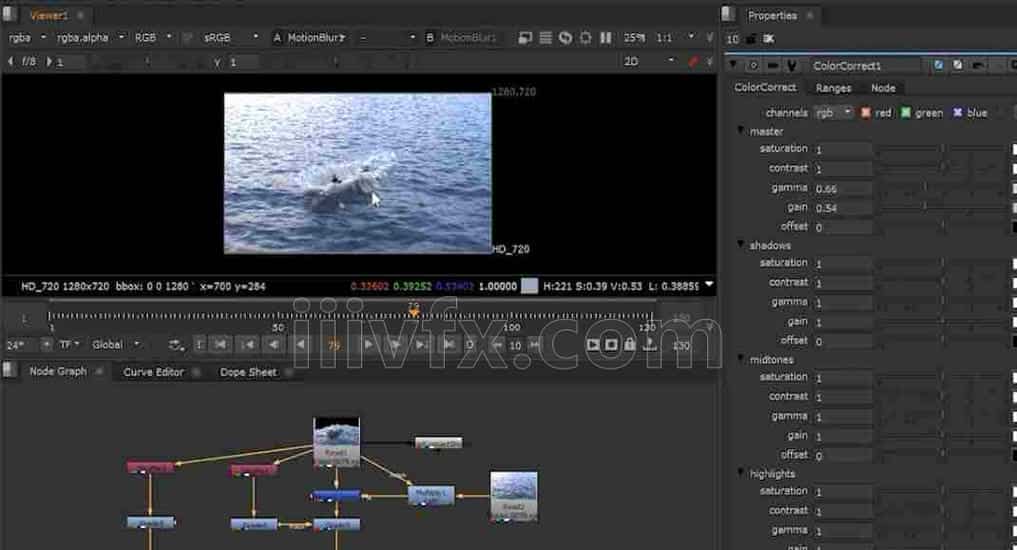Decrease f-stop using the left arrow
This screenshot has height=550, width=1017.
tap(10, 62)
